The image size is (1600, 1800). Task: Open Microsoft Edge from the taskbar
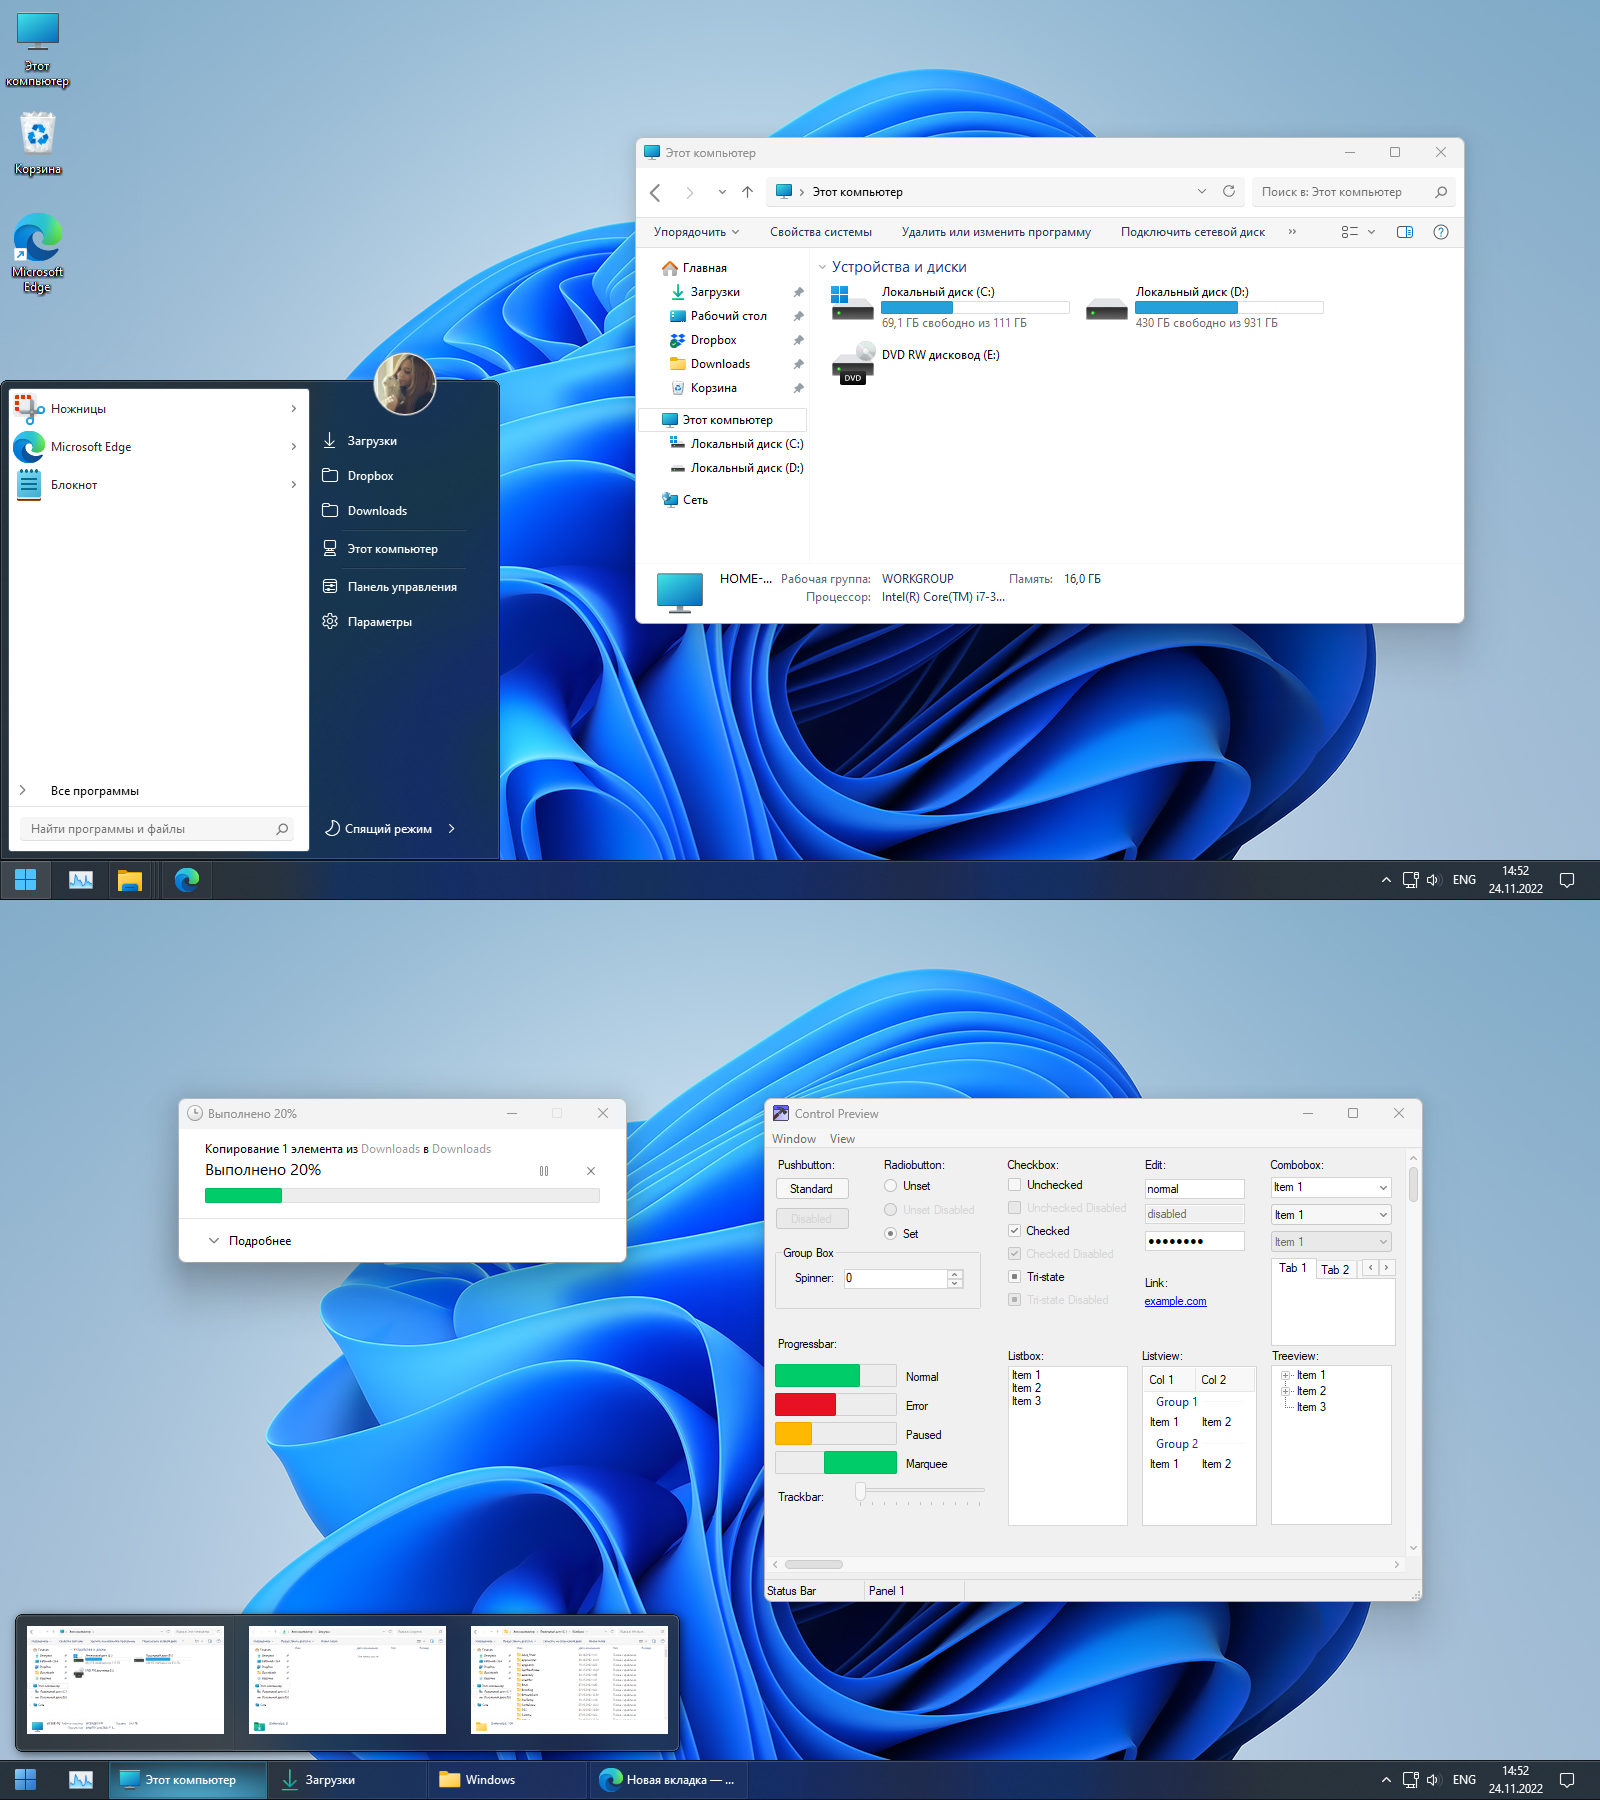[x=186, y=879]
